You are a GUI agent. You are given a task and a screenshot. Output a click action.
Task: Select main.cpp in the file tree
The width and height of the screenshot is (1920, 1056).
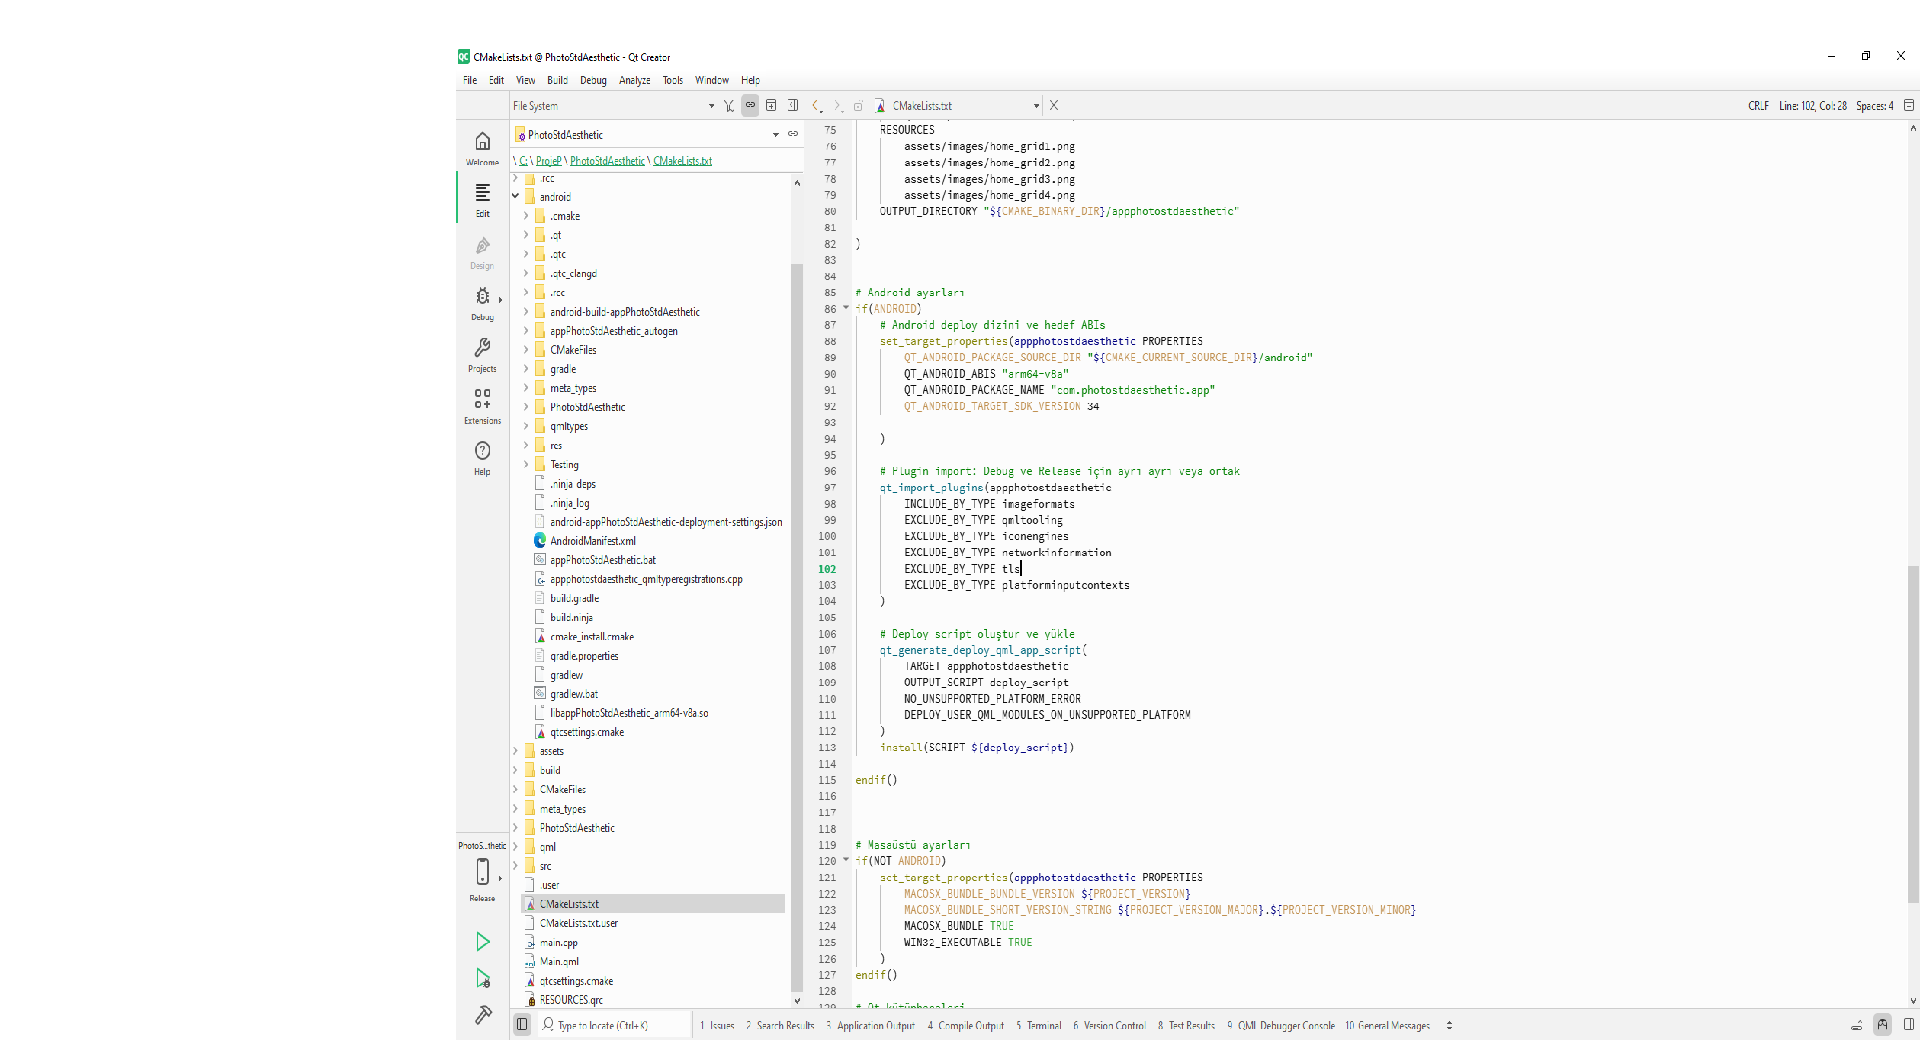(558, 943)
